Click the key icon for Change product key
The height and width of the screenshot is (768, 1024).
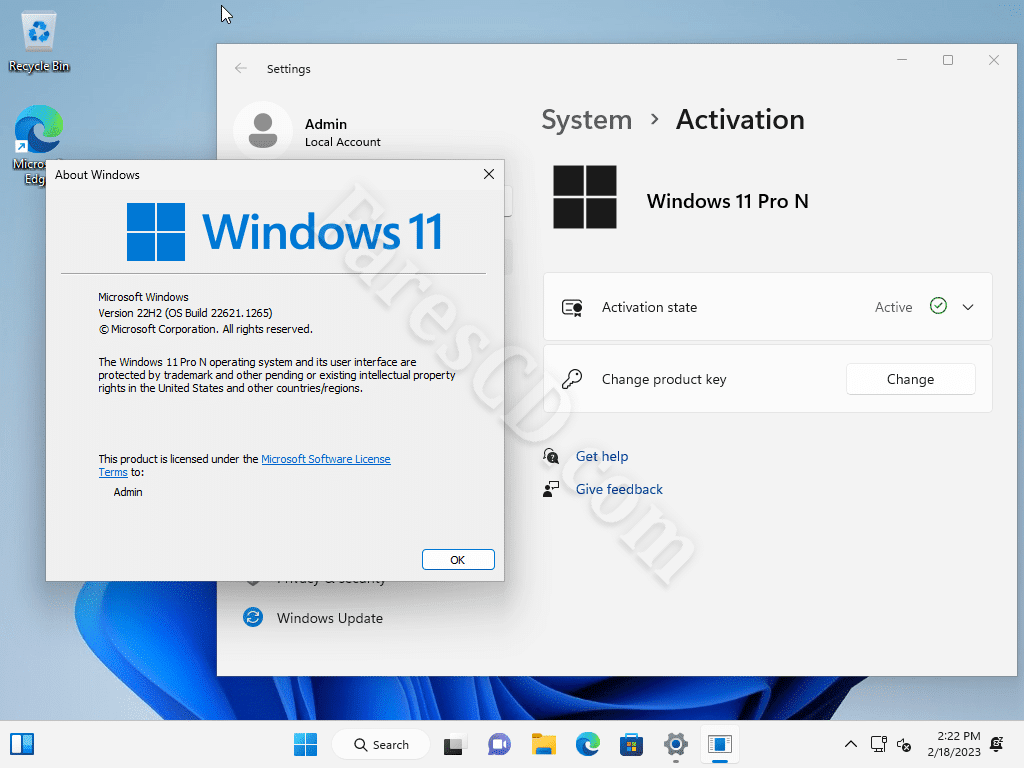(572, 379)
